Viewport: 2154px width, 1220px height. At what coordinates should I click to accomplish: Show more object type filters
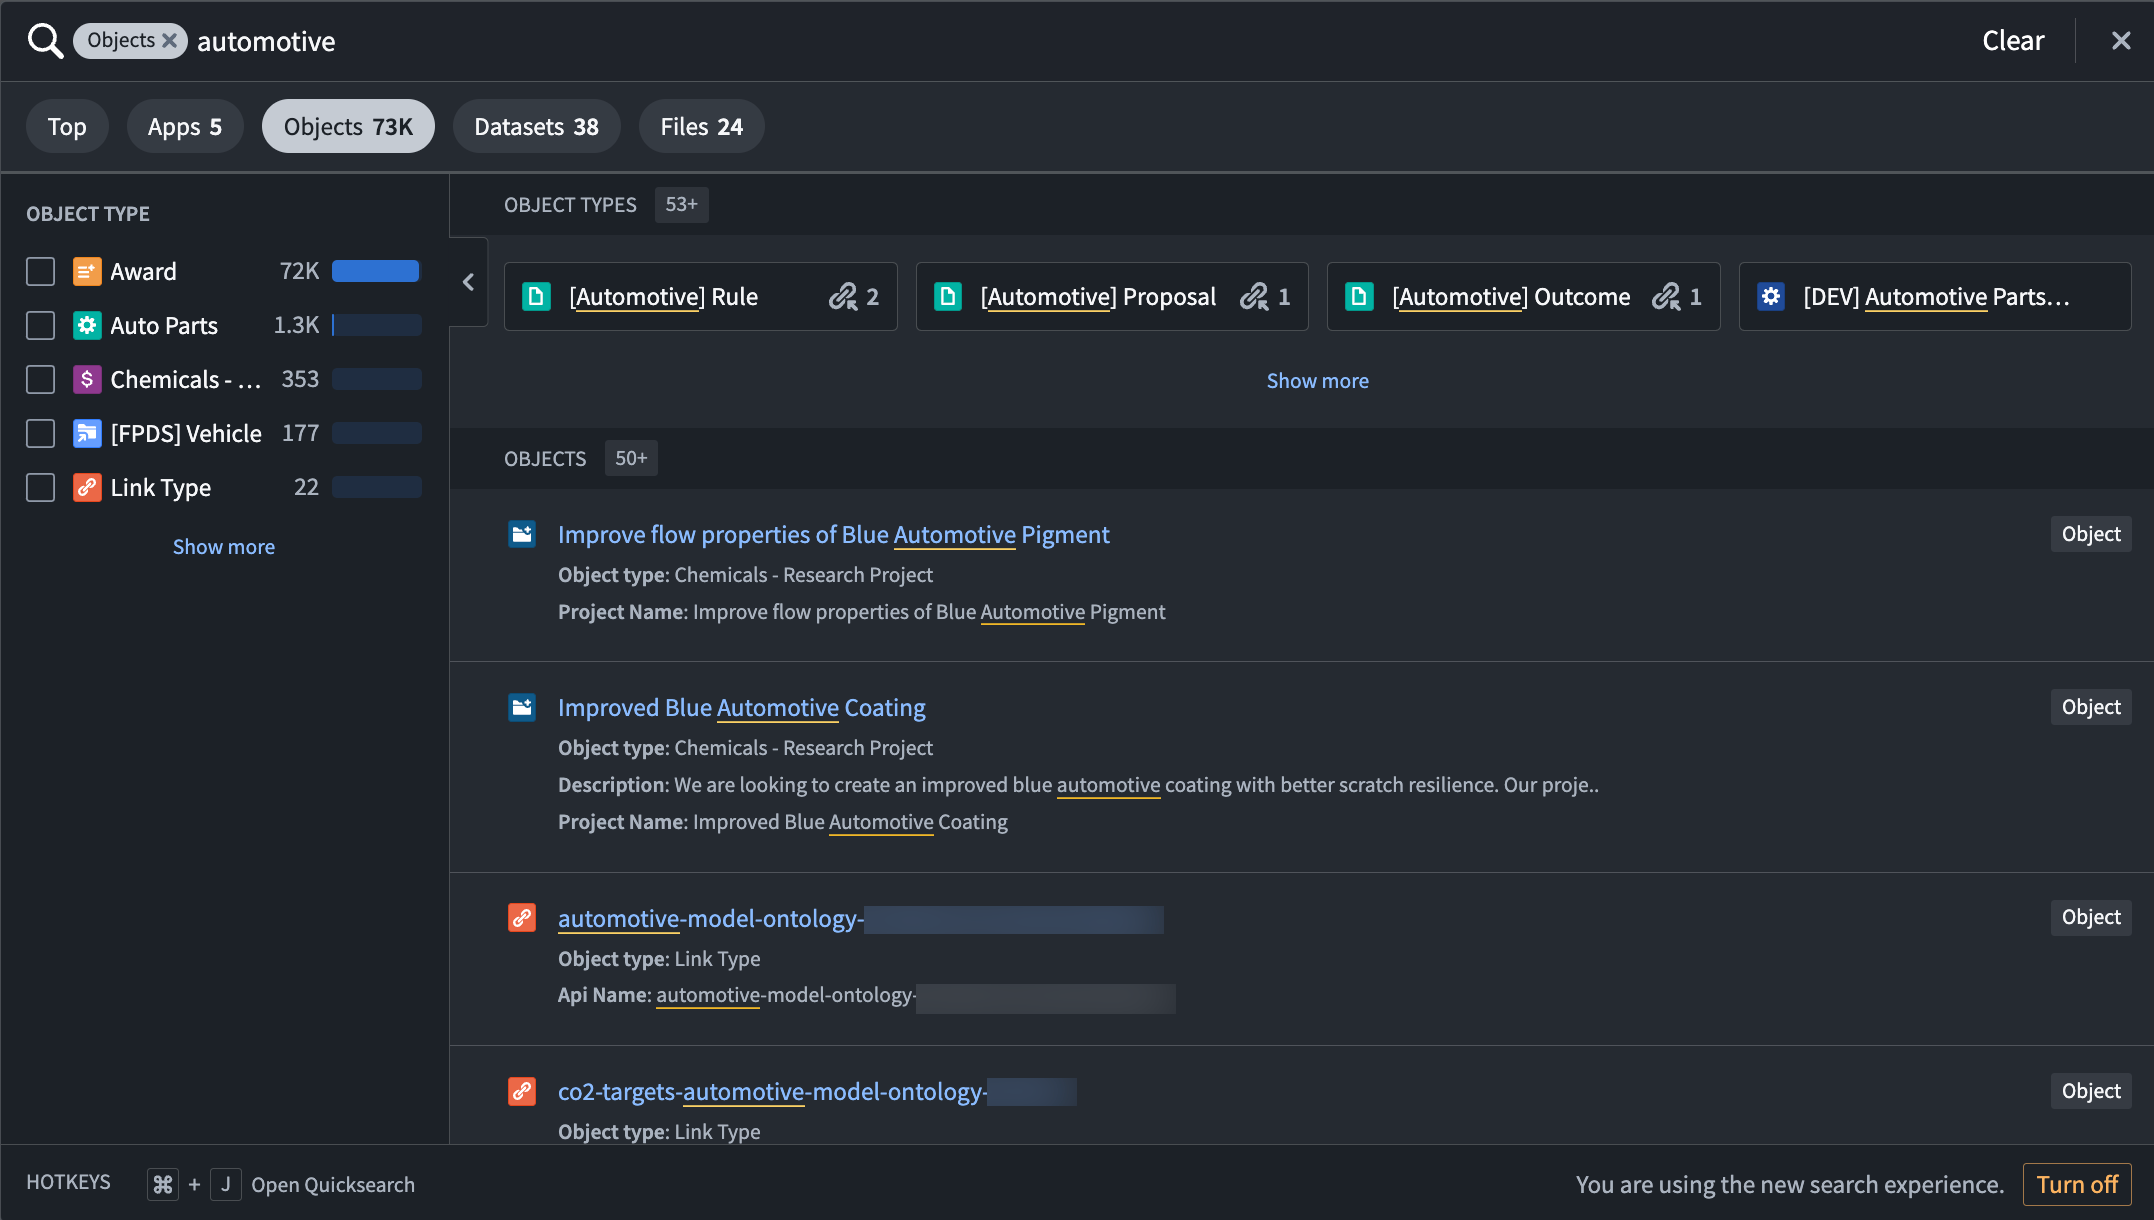click(222, 544)
